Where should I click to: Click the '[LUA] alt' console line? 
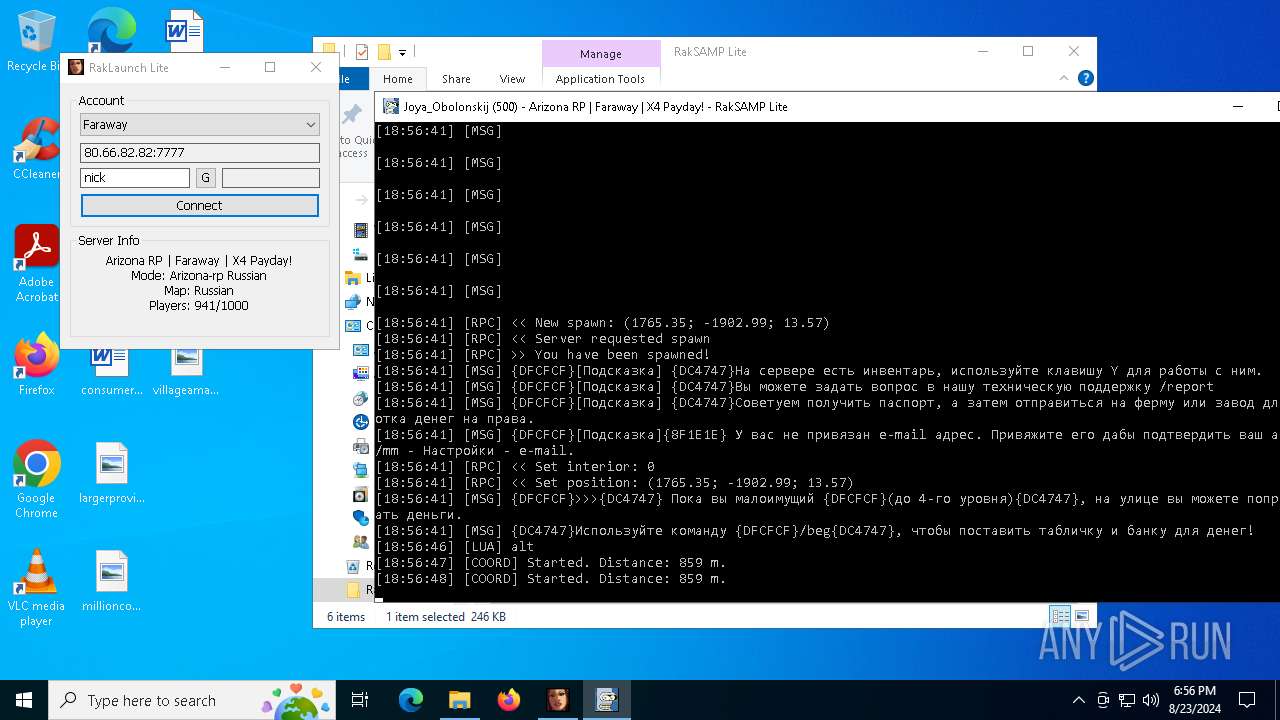pos(455,546)
